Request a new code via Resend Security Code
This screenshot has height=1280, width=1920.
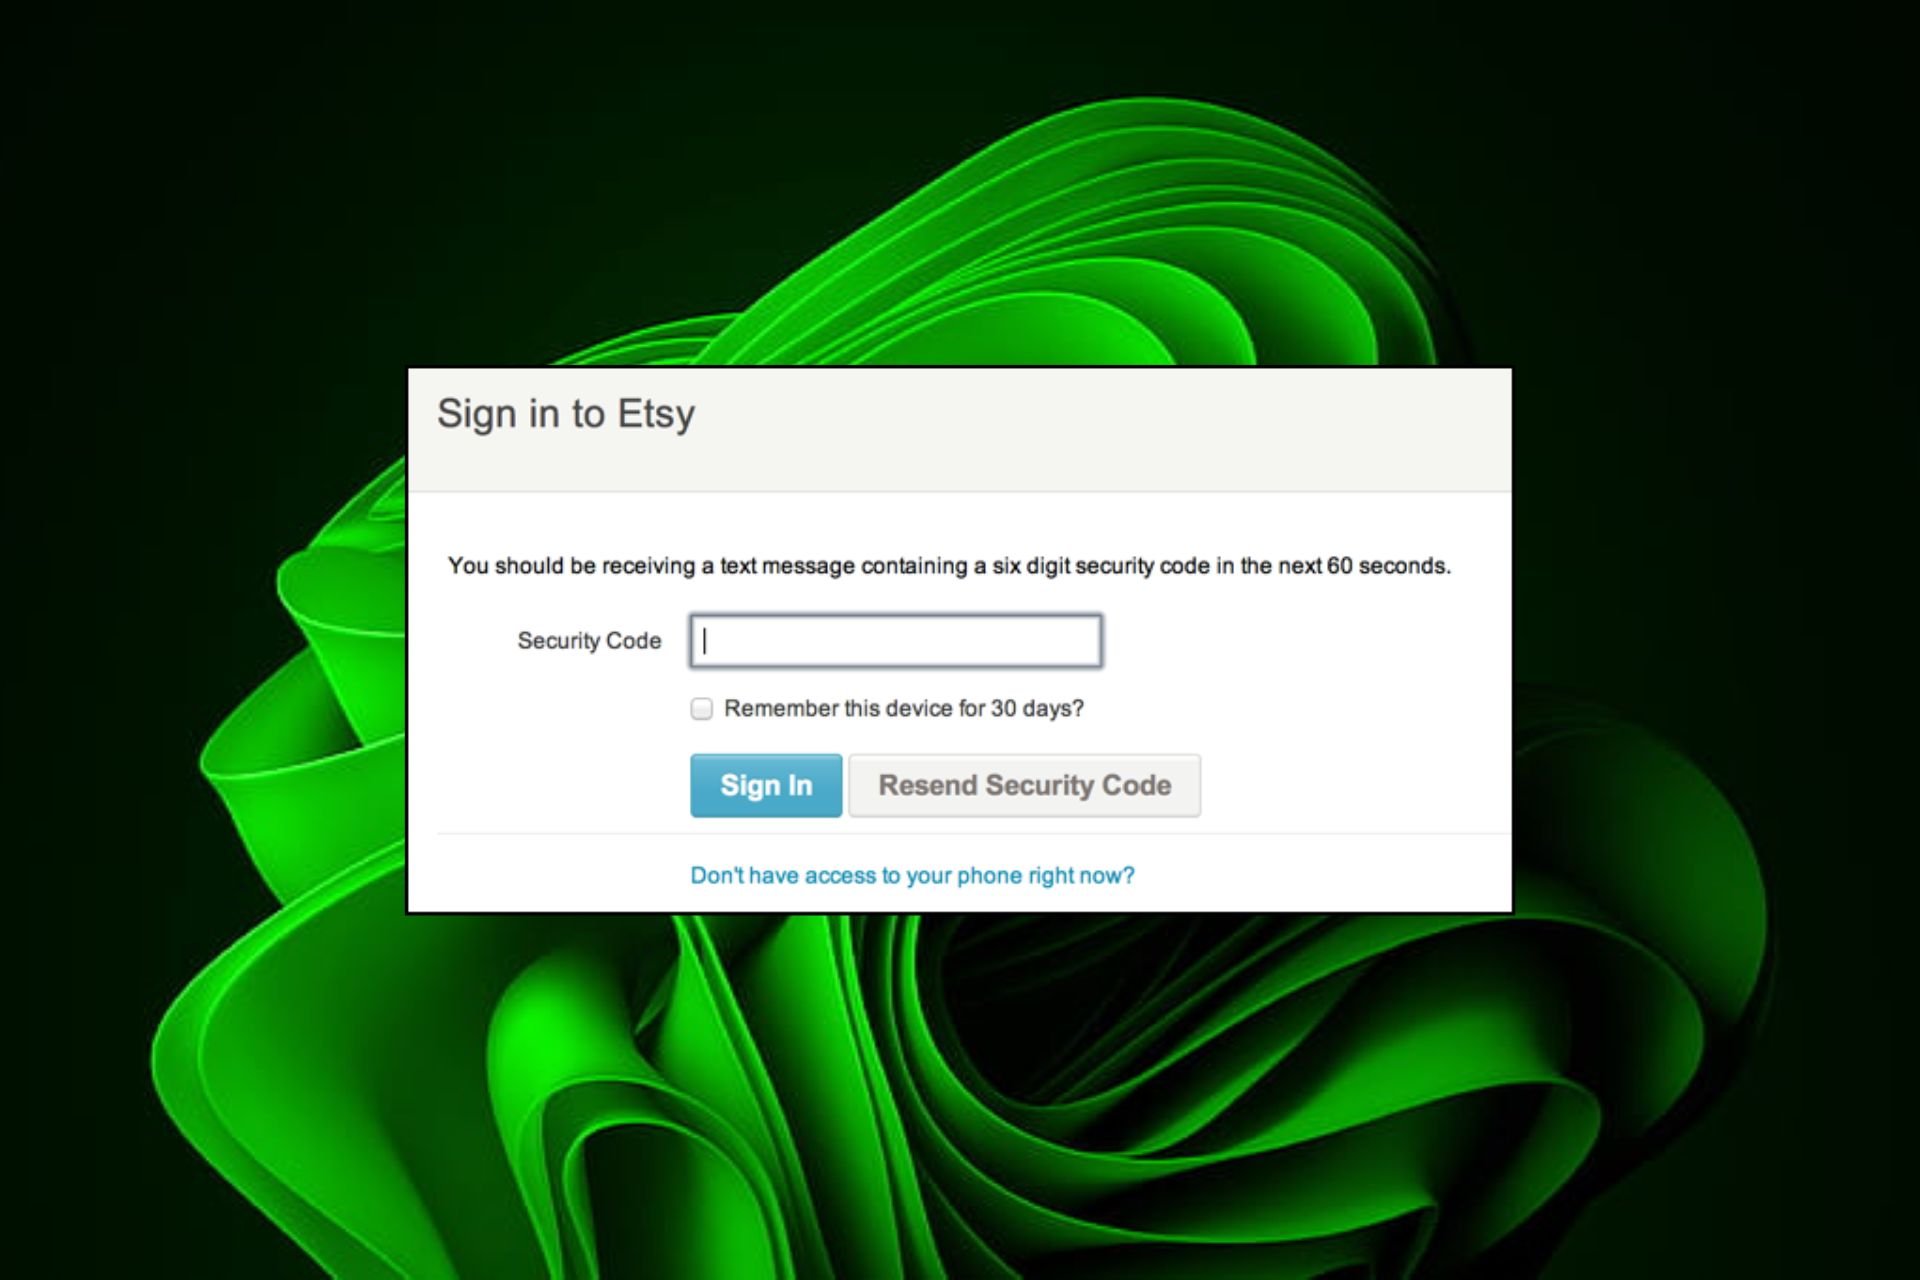click(x=1024, y=785)
